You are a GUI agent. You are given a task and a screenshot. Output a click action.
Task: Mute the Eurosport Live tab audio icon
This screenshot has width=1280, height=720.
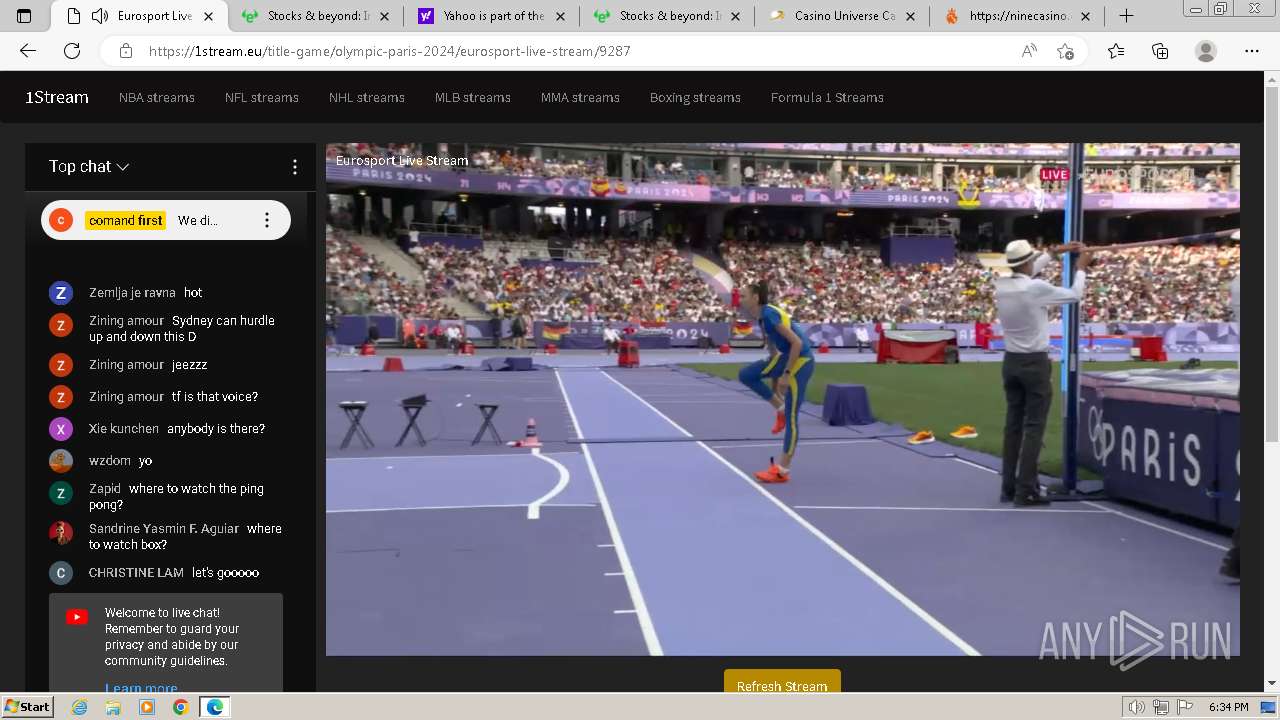[x=100, y=16]
